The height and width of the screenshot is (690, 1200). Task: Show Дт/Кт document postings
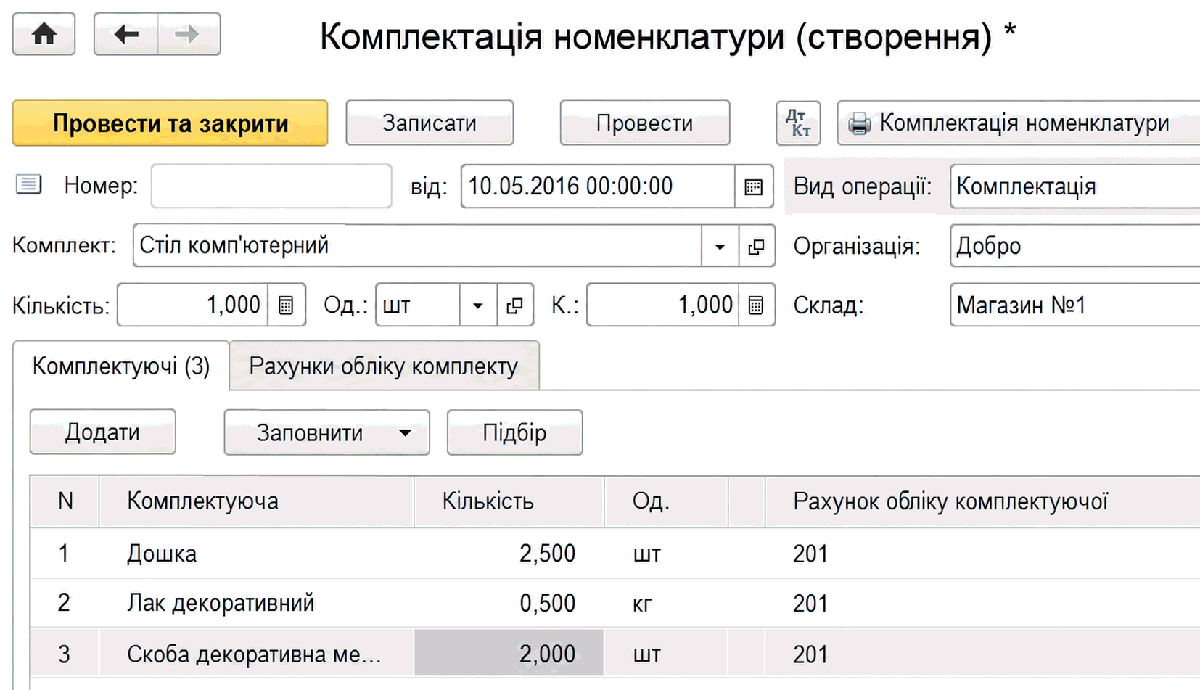(x=798, y=123)
